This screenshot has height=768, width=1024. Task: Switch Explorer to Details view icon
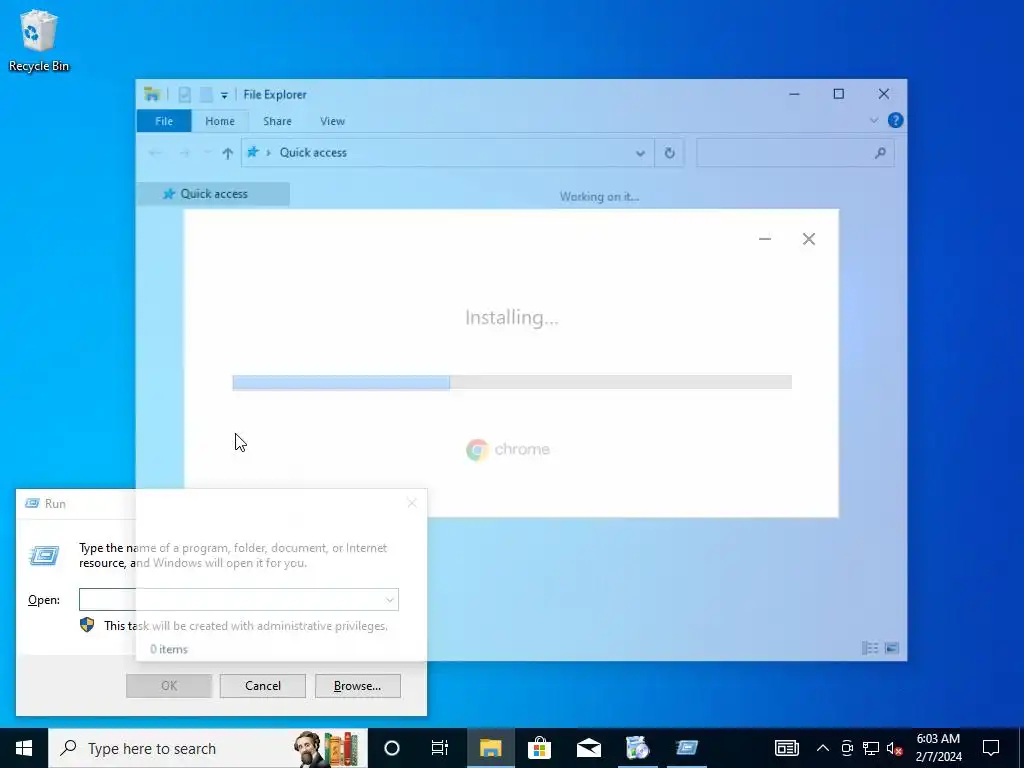point(870,648)
